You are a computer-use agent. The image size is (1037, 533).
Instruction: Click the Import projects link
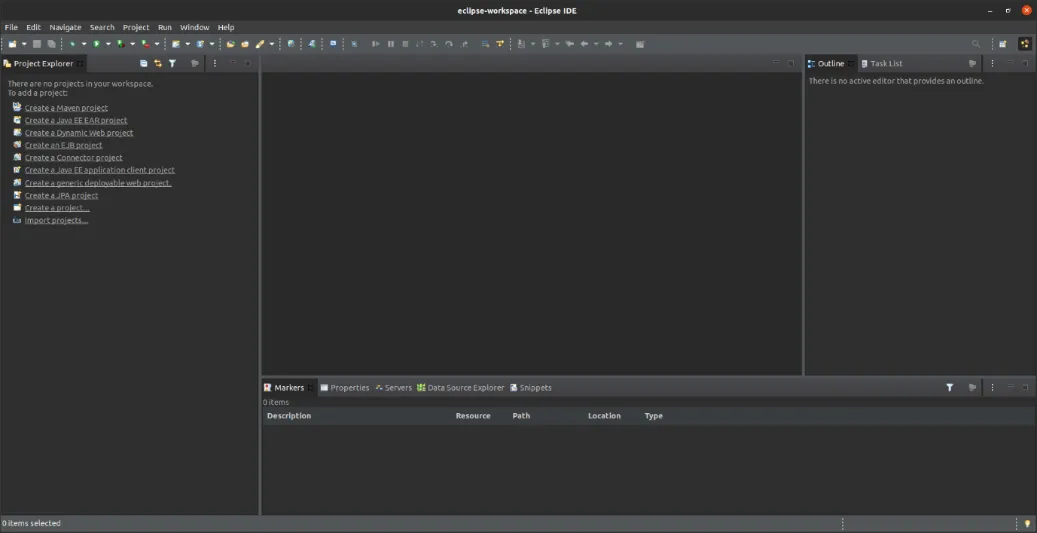(x=56, y=220)
